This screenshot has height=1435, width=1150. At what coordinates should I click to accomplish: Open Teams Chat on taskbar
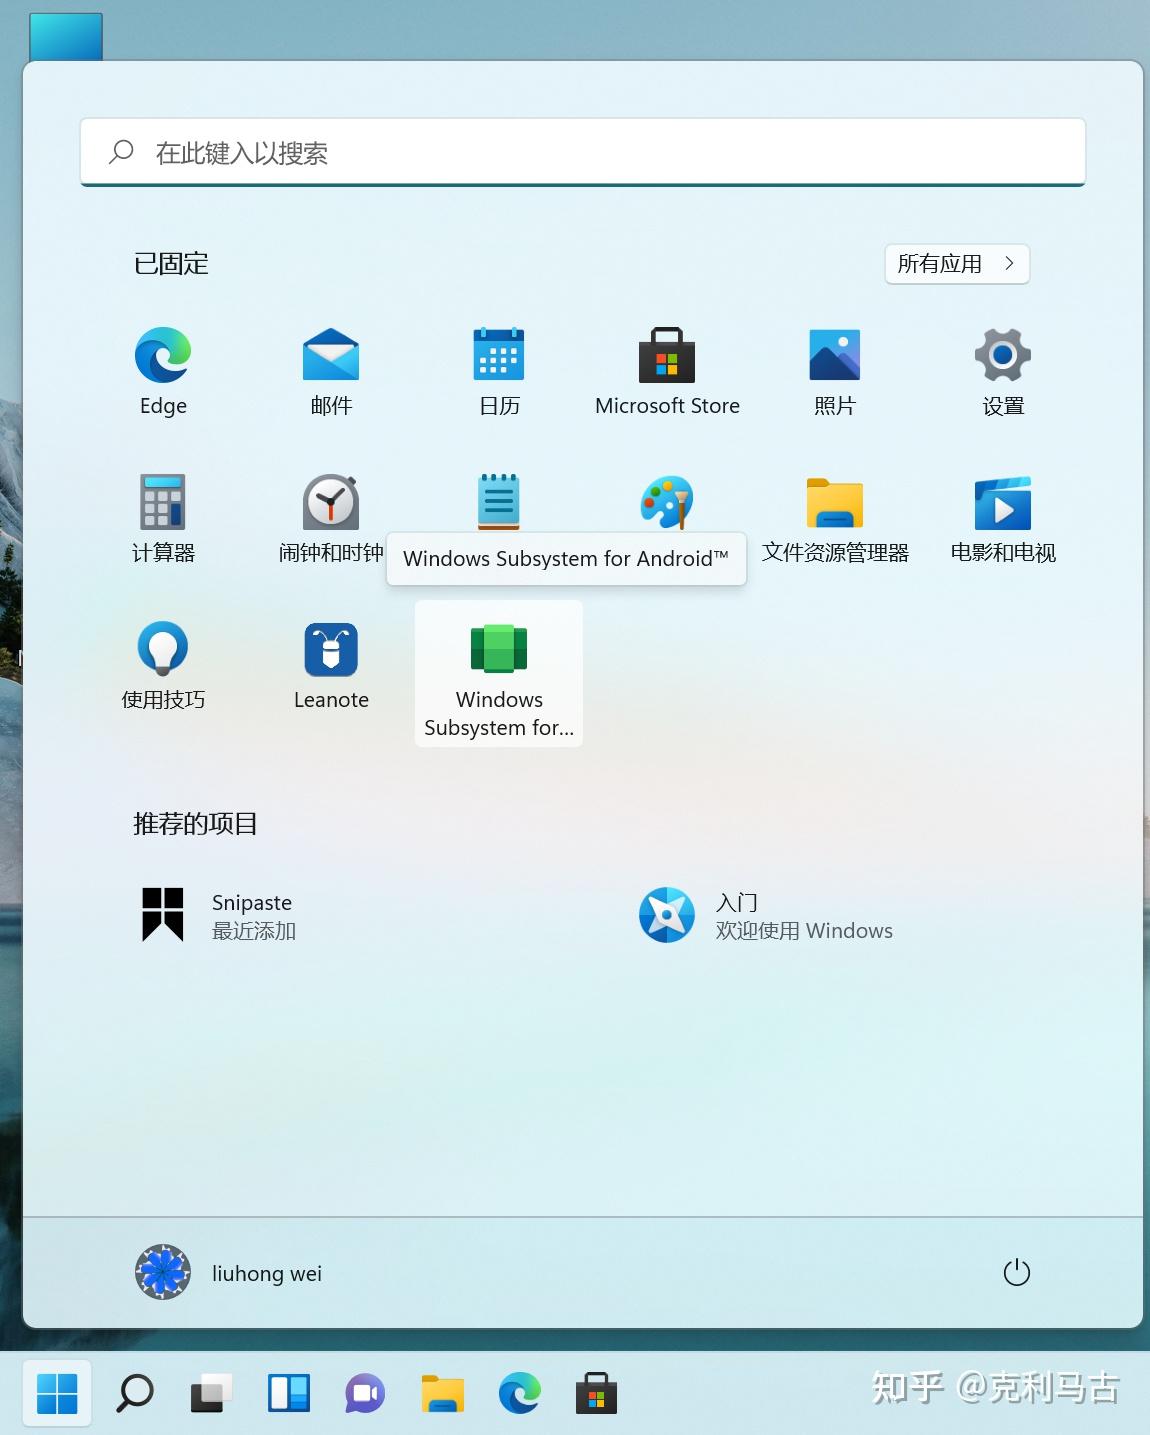(x=365, y=1393)
